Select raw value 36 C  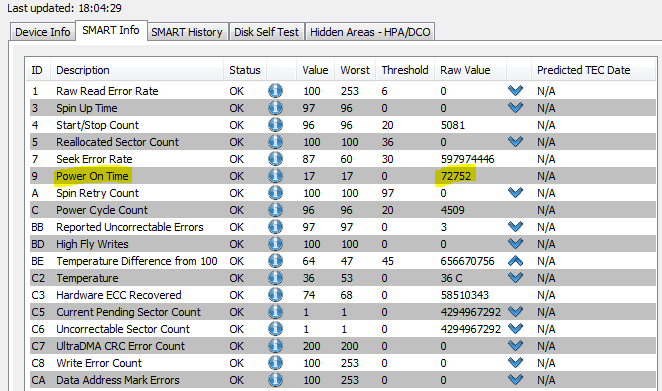[x=452, y=278]
